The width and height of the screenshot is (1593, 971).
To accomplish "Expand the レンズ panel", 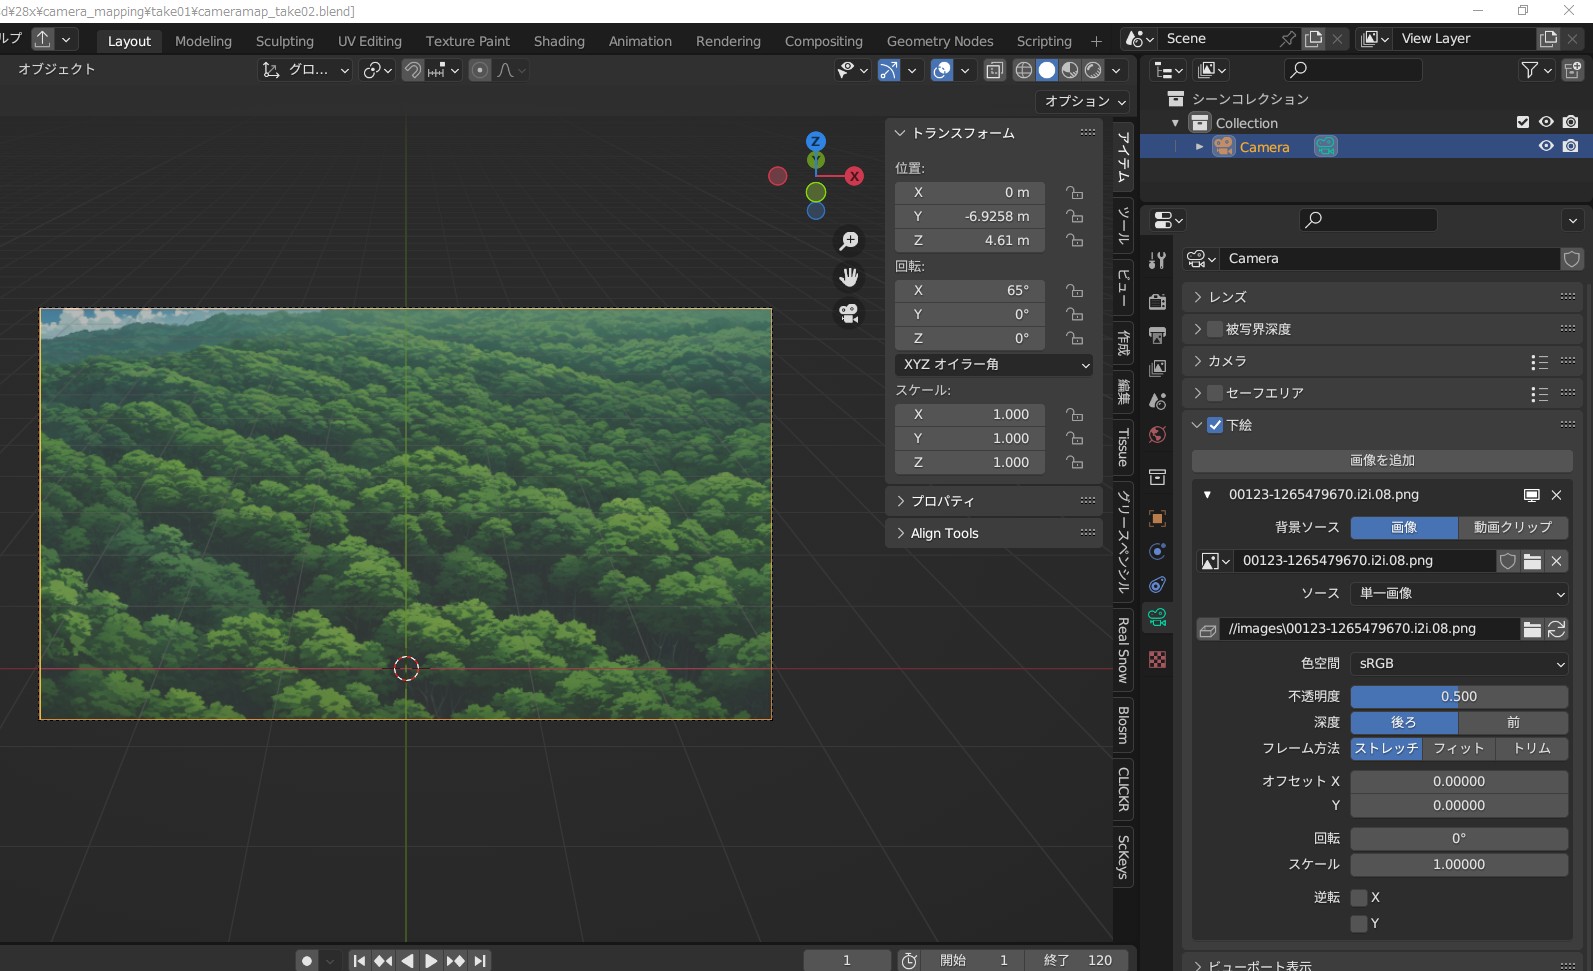I will point(1228,297).
